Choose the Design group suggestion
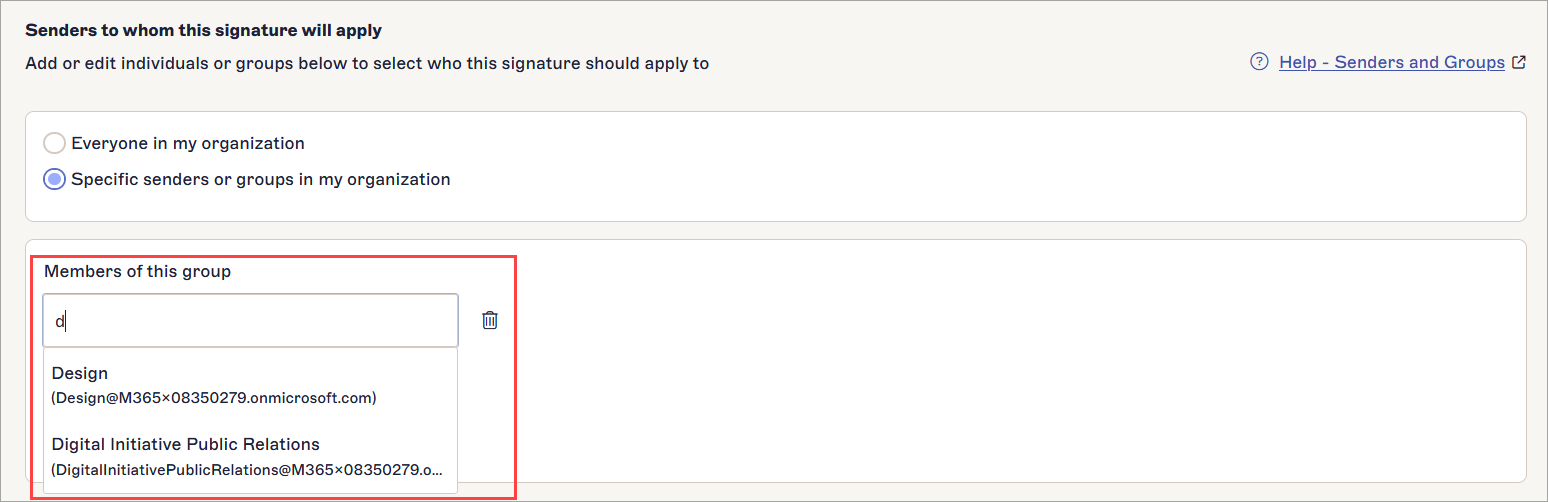The image size is (1548, 502). click(x=250, y=385)
